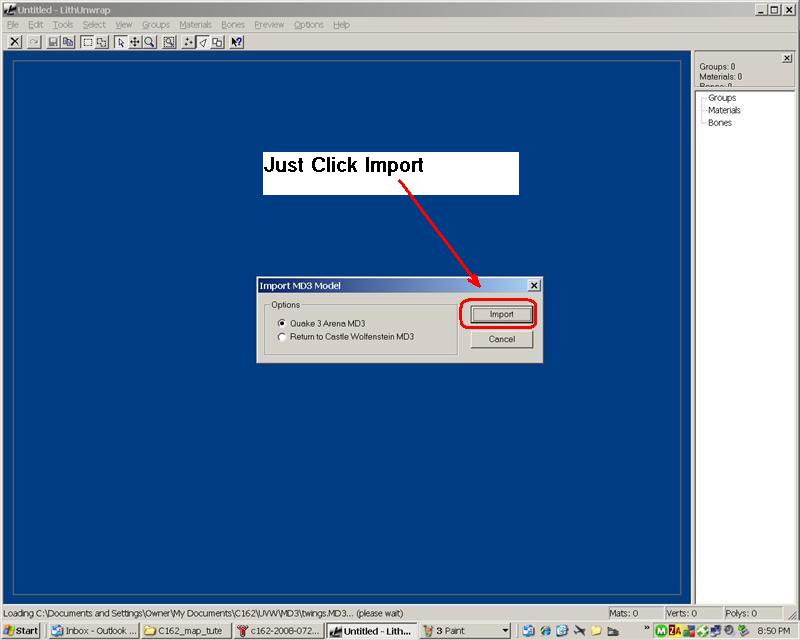Select the magnifying glass zoom tool
The width and height of the screenshot is (800, 640).
pos(149,42)
